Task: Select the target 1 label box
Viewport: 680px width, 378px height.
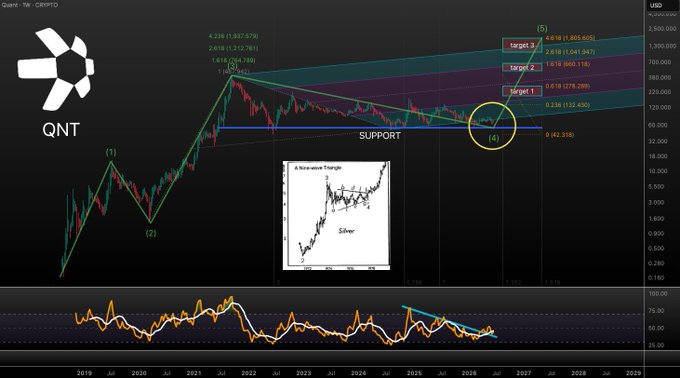Action: tap(522, 91)
